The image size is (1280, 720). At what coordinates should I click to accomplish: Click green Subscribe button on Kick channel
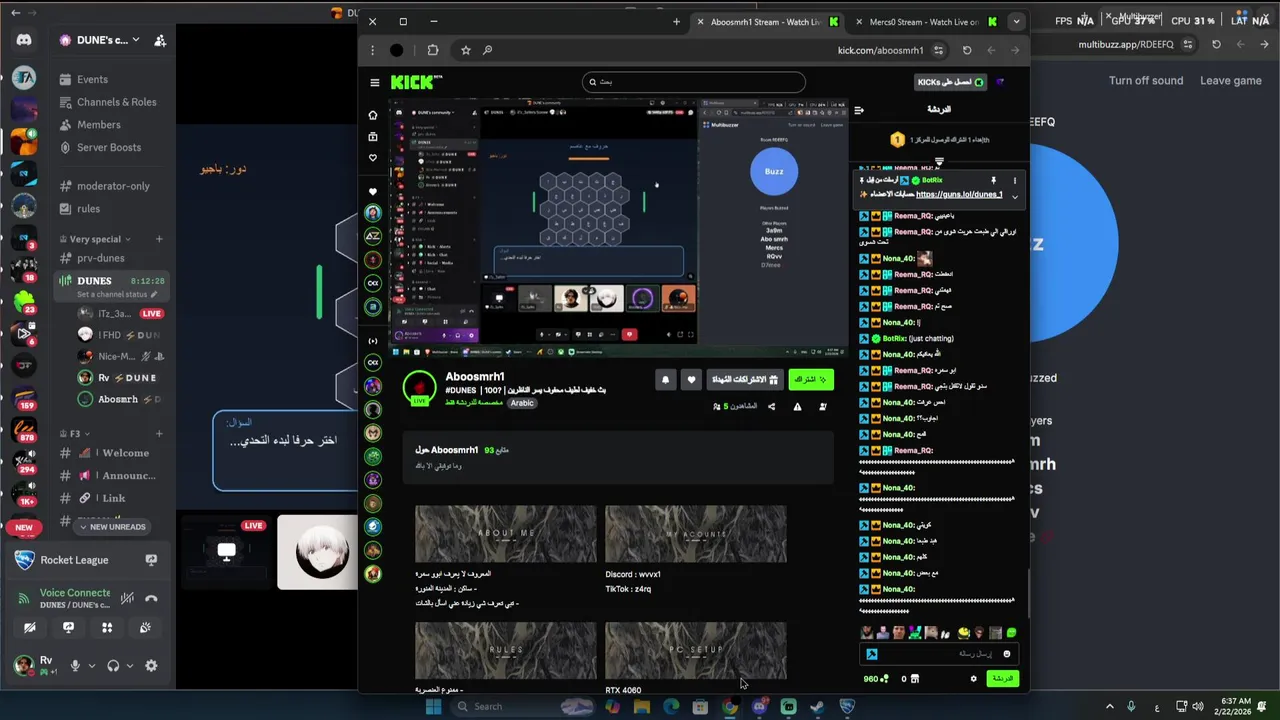810,380
